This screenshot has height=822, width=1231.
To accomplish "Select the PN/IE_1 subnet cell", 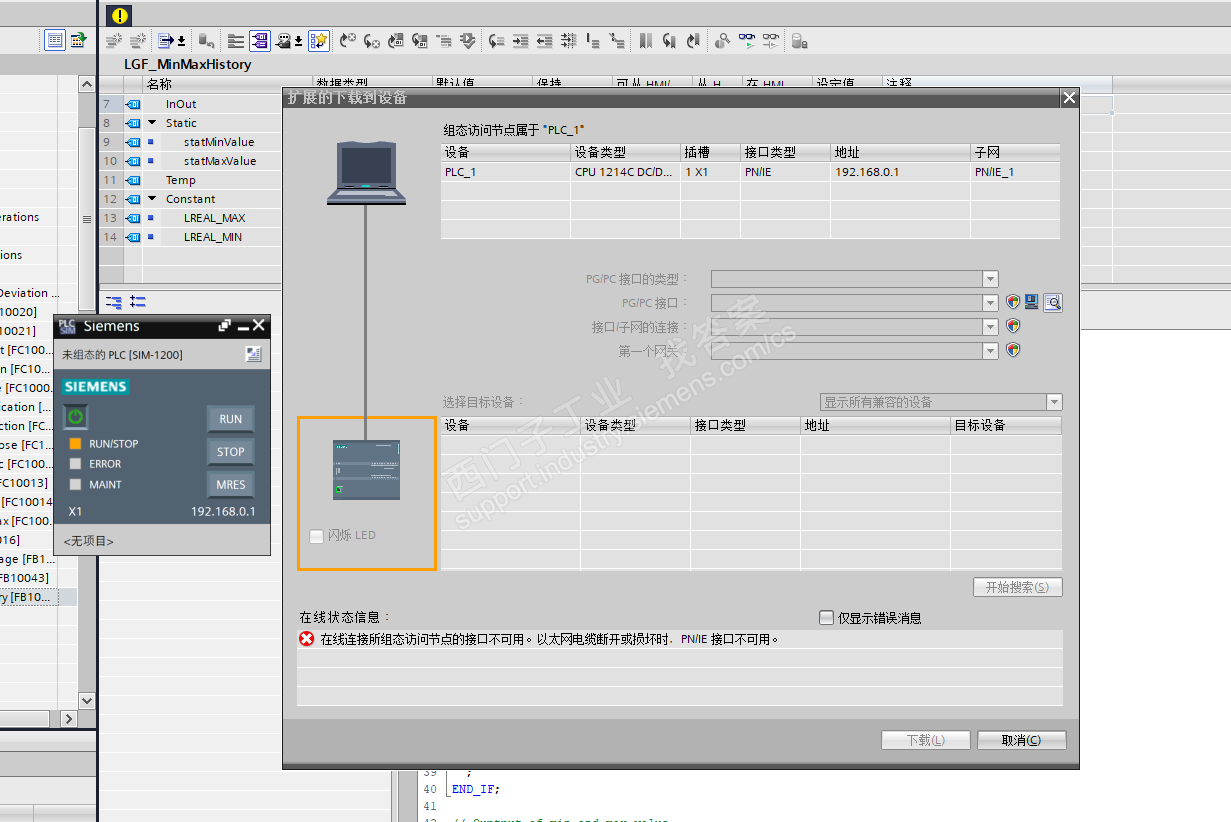I will click(1015, 172).
